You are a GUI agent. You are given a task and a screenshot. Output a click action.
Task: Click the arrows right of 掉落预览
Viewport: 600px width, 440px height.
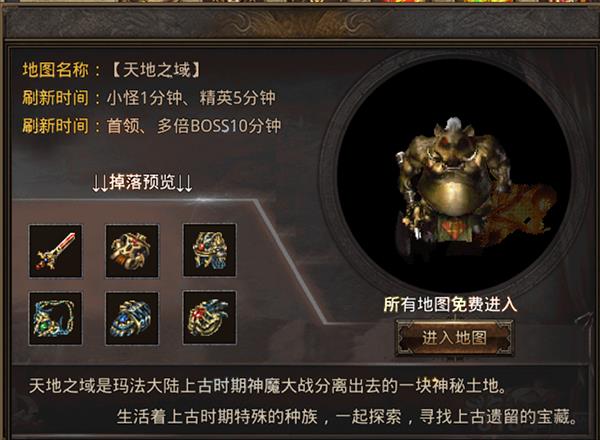click(x=184, y=183)
